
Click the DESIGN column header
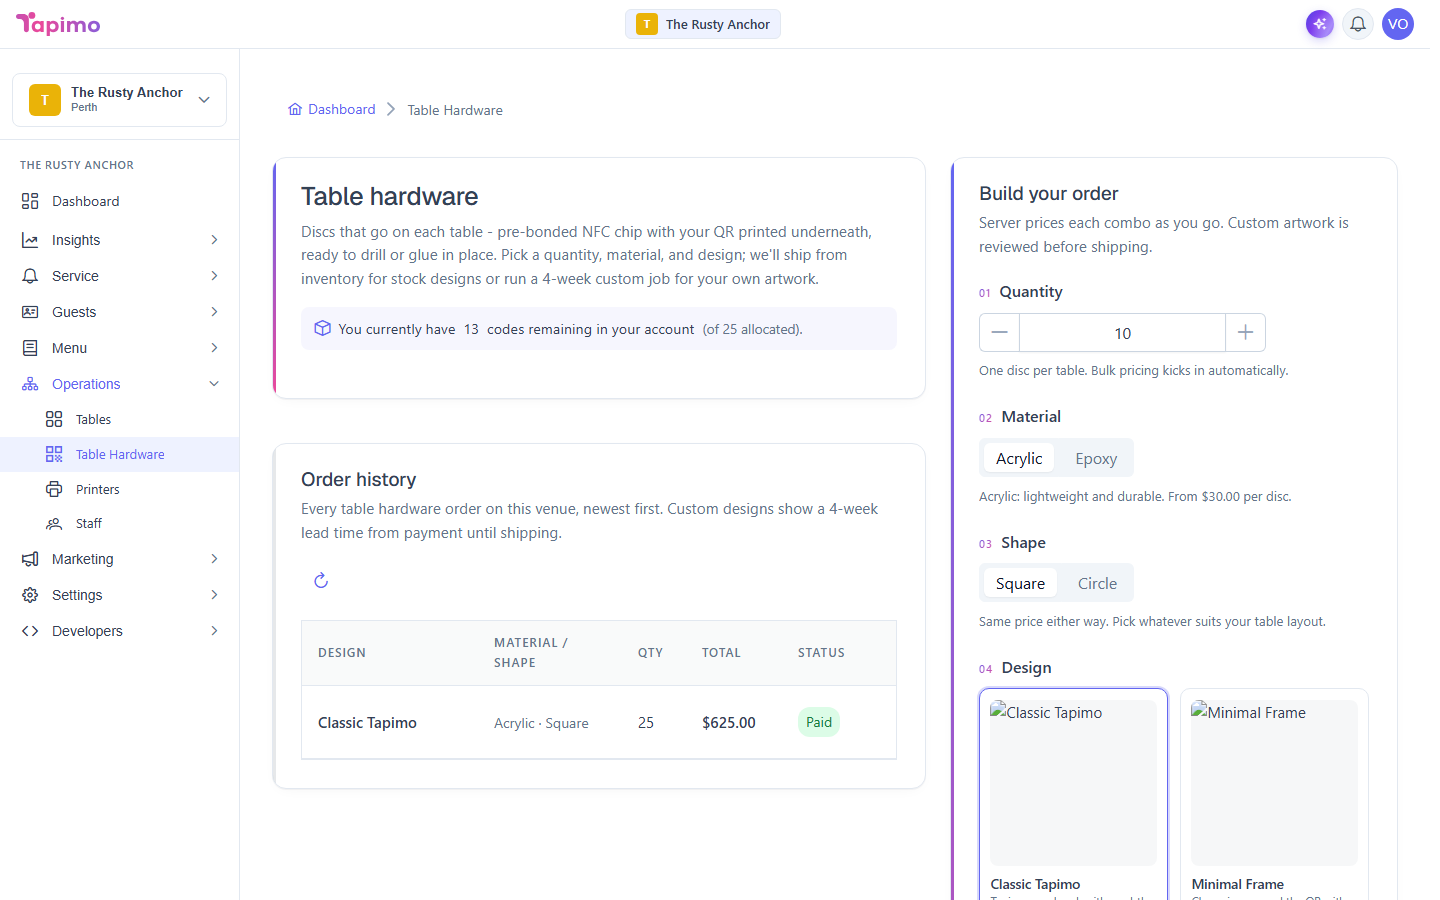342,652
